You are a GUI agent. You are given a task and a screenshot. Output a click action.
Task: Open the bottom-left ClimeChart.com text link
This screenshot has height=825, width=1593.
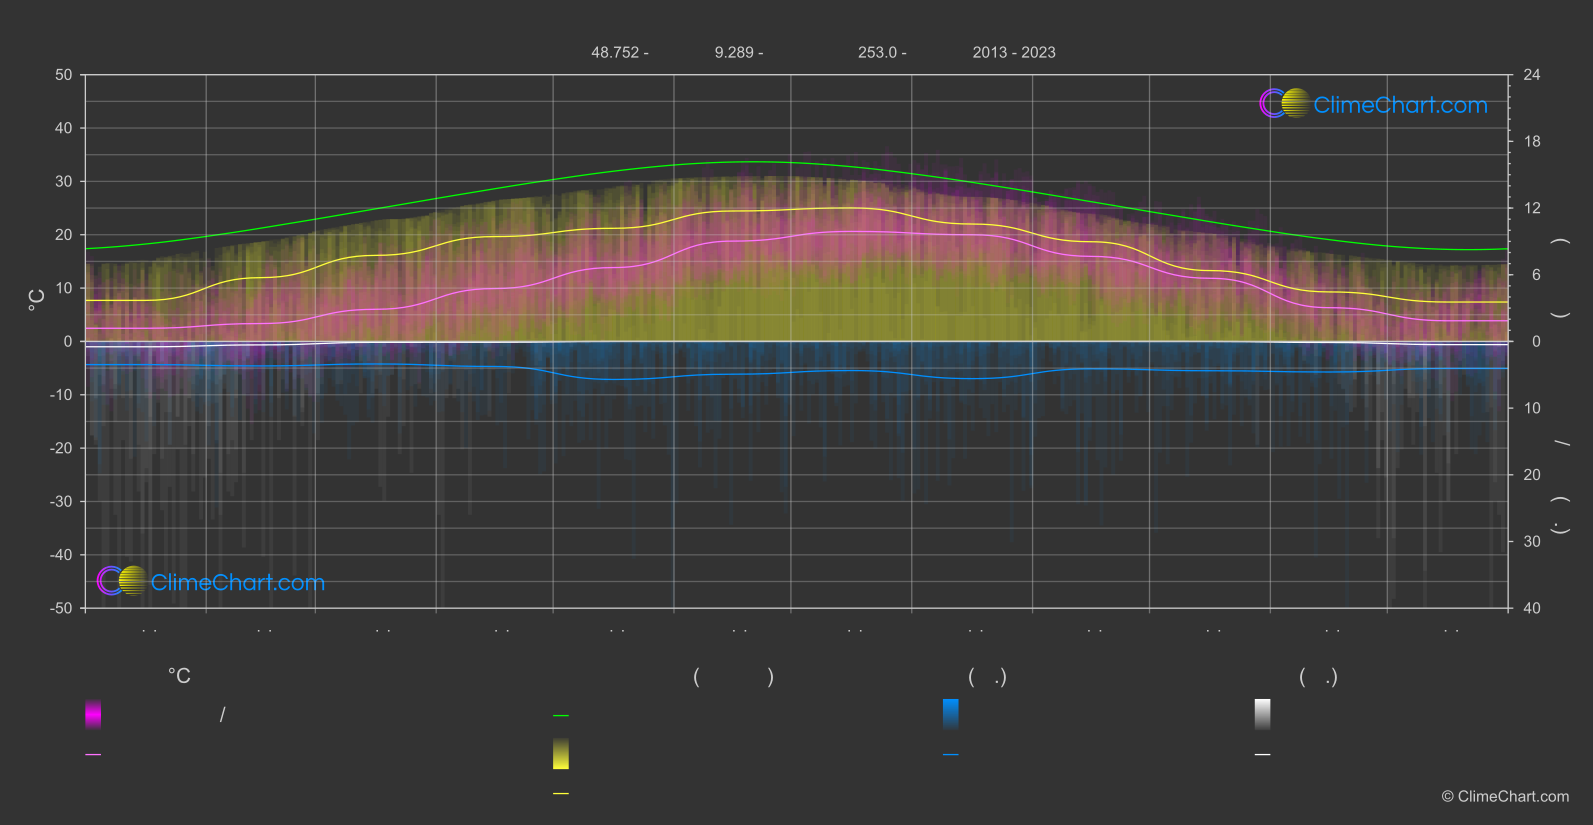point(238,583)
